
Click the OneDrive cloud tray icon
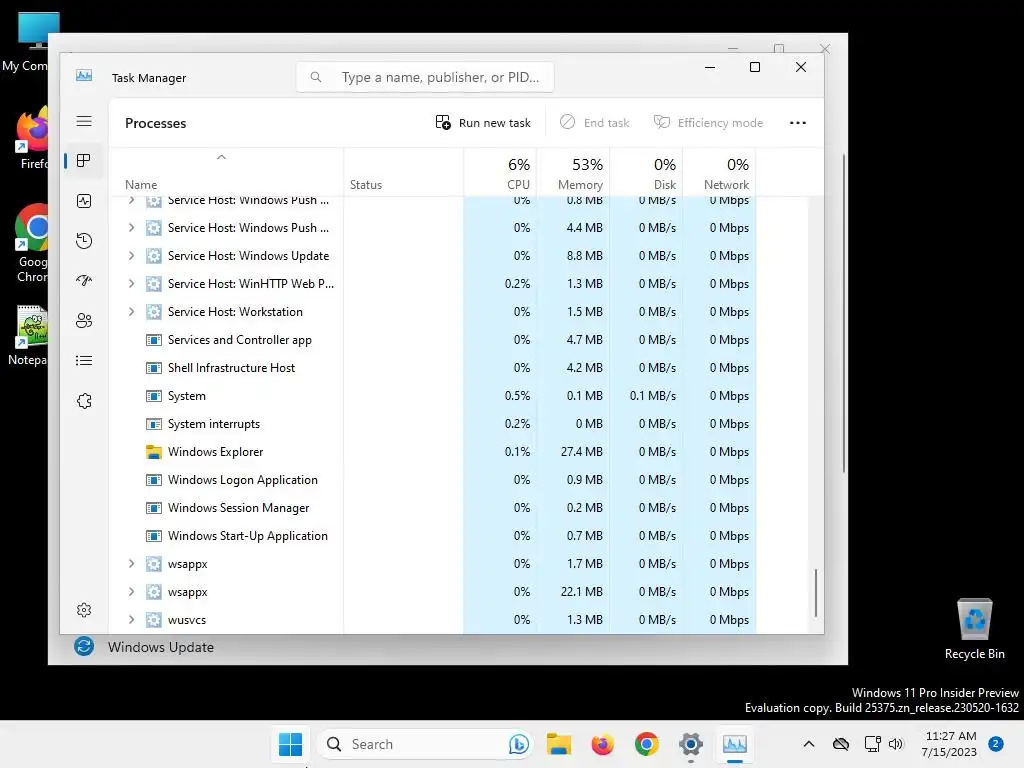point(841,744)
